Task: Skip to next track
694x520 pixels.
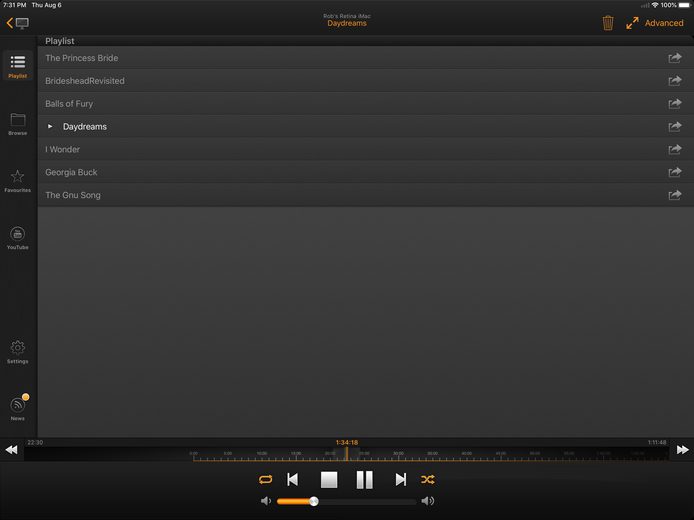Action: click(x=401, y=479)
